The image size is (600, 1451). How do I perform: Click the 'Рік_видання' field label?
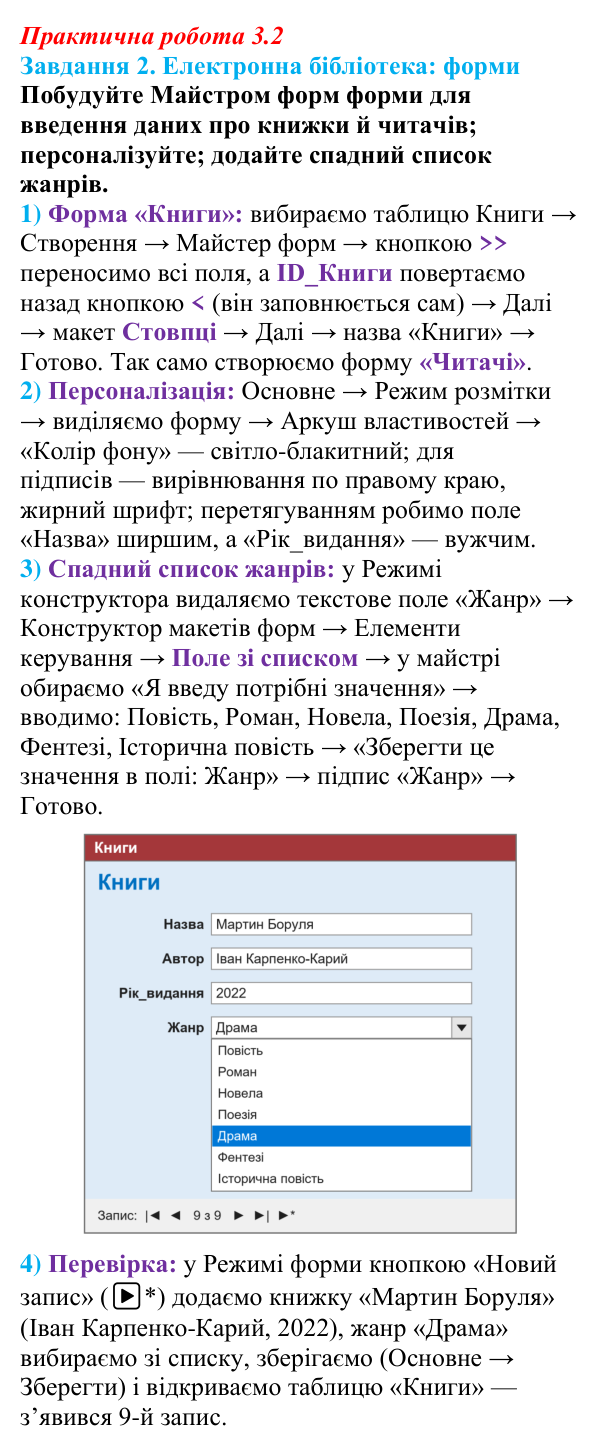coord(161,993)
